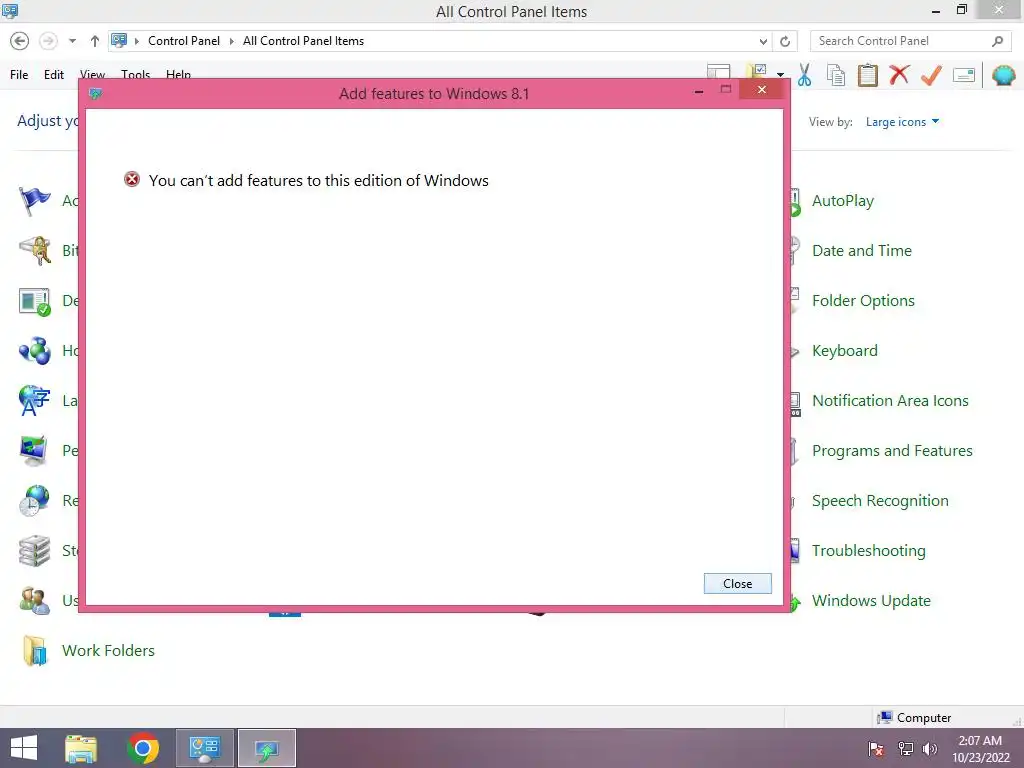
Task: Click the navigation pane toolbar icon
Action: pos(718,72)
